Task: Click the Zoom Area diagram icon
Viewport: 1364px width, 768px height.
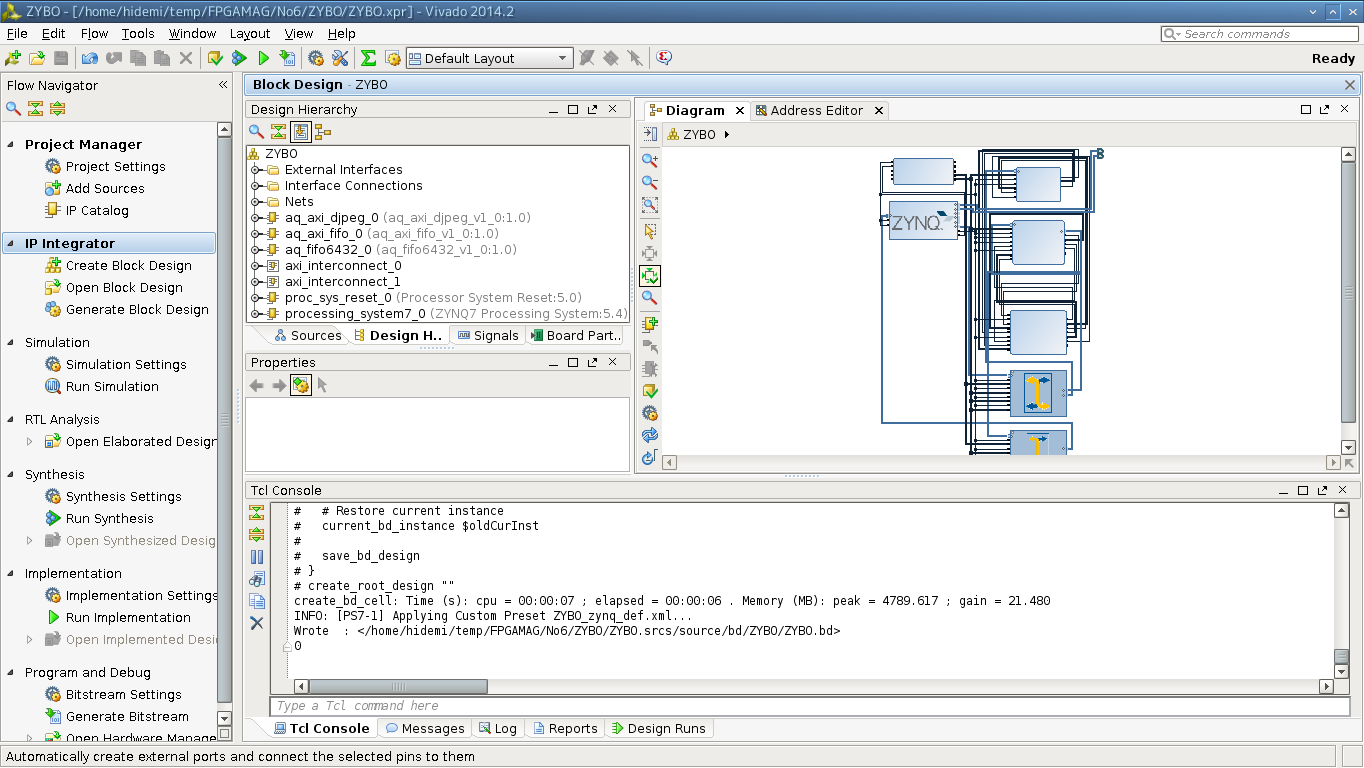Action: (x=650, y=205)
